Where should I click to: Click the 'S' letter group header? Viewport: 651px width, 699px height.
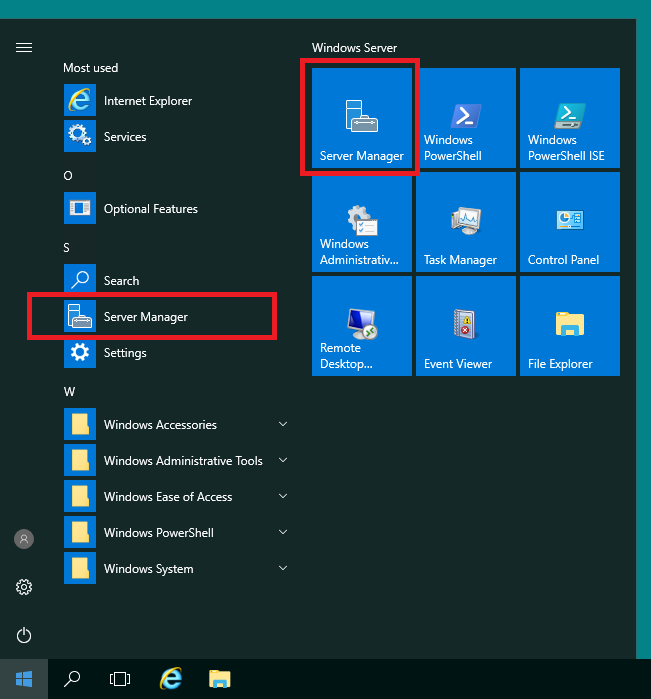[x=66, y=248]
